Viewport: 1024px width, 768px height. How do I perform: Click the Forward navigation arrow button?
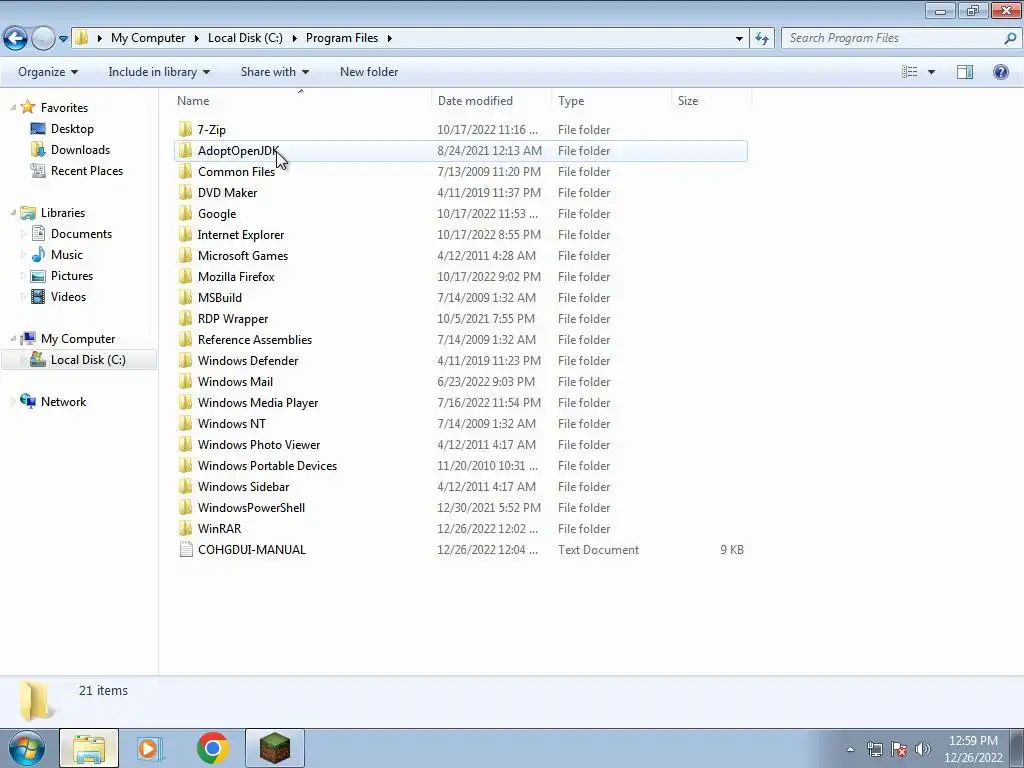pos(43,38)
